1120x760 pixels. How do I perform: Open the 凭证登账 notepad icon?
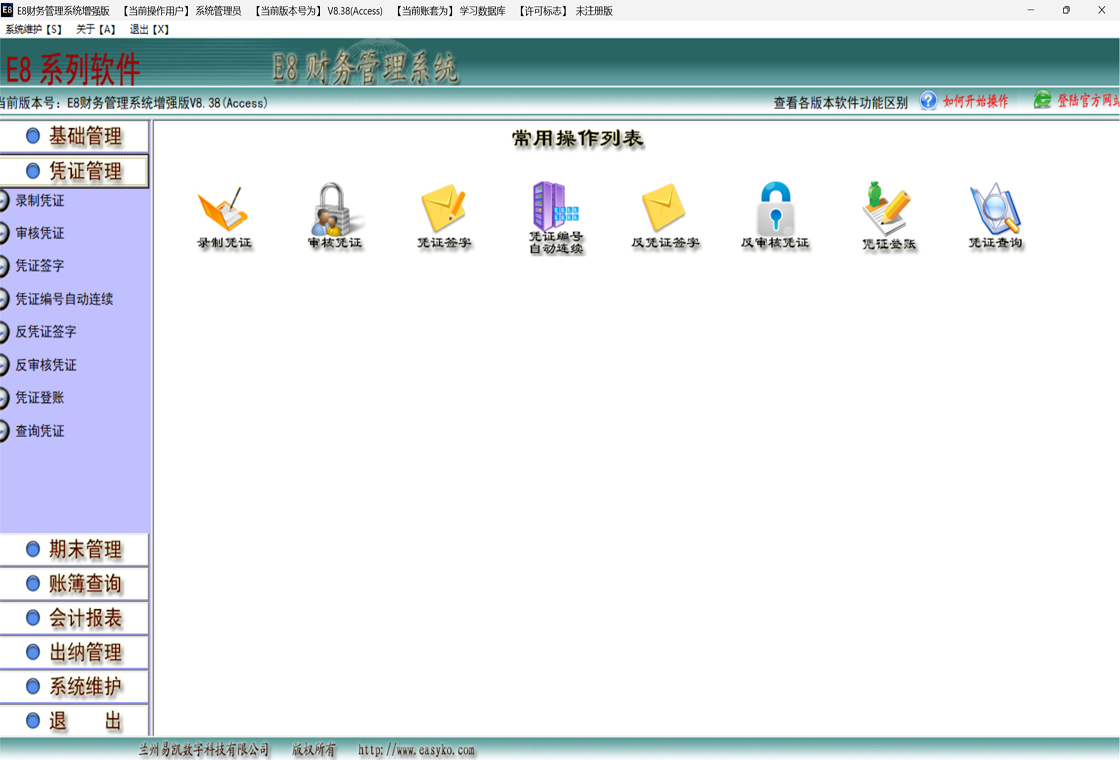coord(887,210)
